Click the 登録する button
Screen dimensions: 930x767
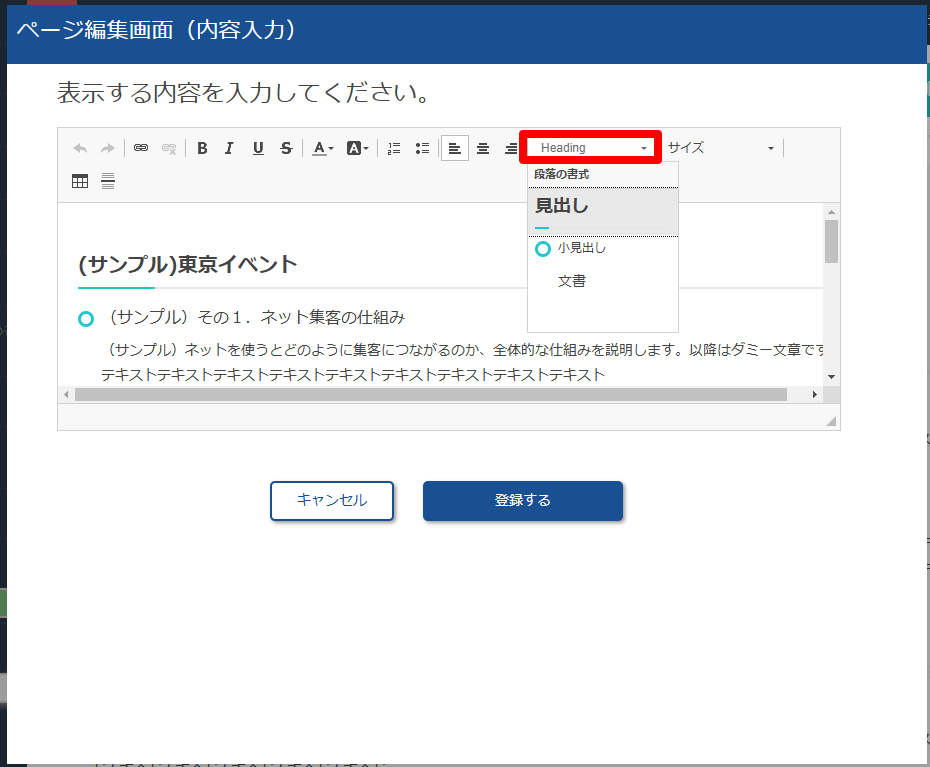(x=523, y=501)
